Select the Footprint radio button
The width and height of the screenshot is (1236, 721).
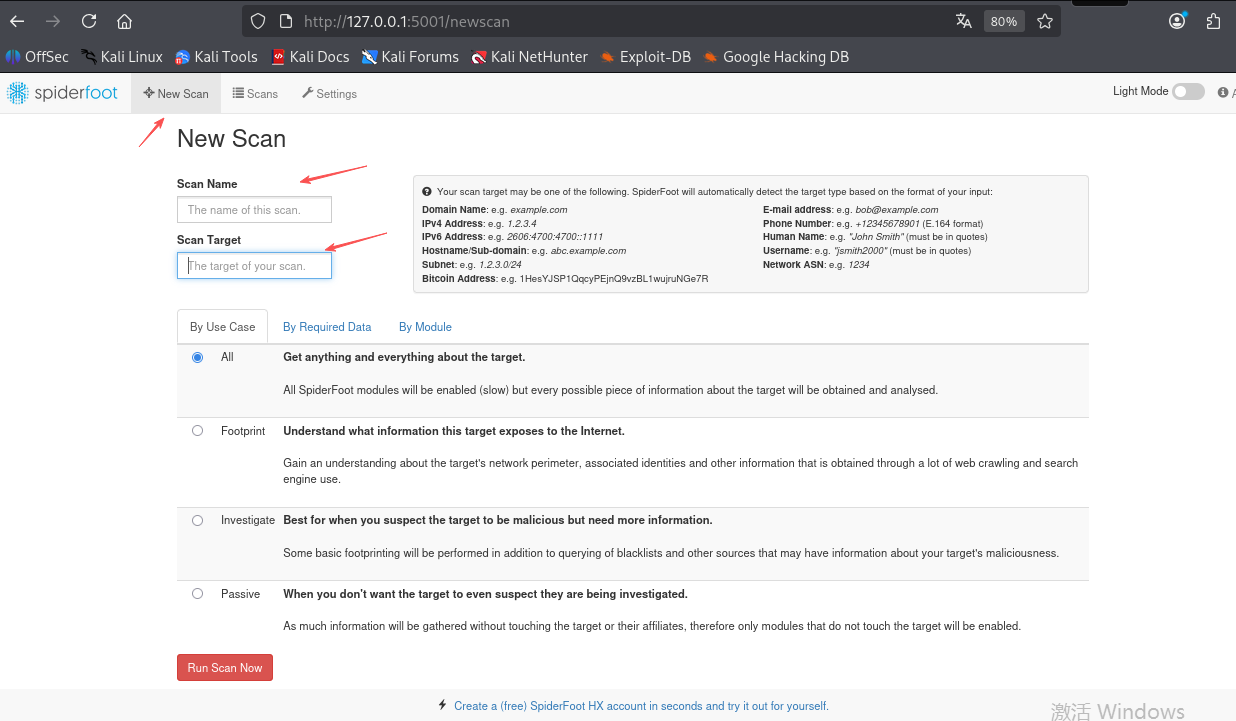pos(197,431)
